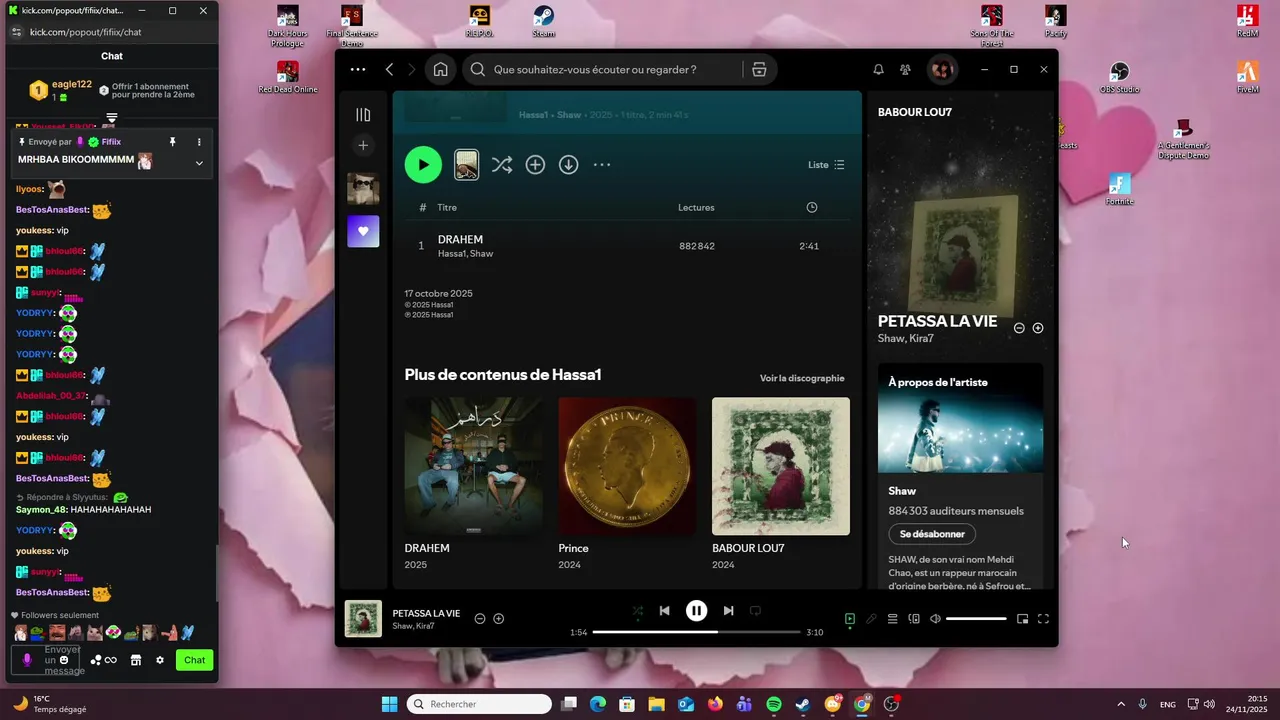
Task: Open Spotify notifications bell
Action: (x=878, y=70)
